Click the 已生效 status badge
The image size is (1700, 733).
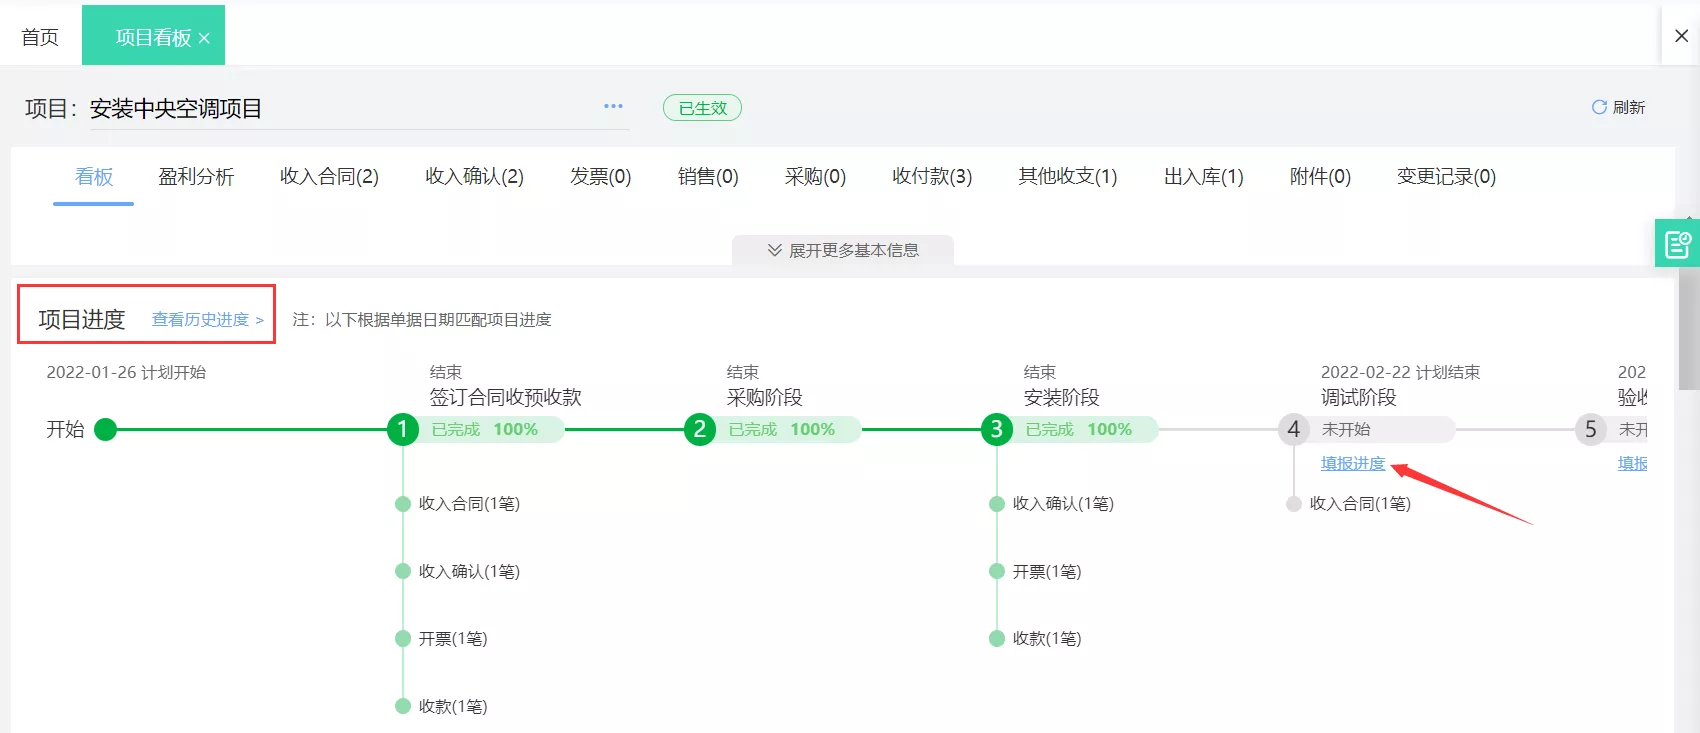coord(702,108)
